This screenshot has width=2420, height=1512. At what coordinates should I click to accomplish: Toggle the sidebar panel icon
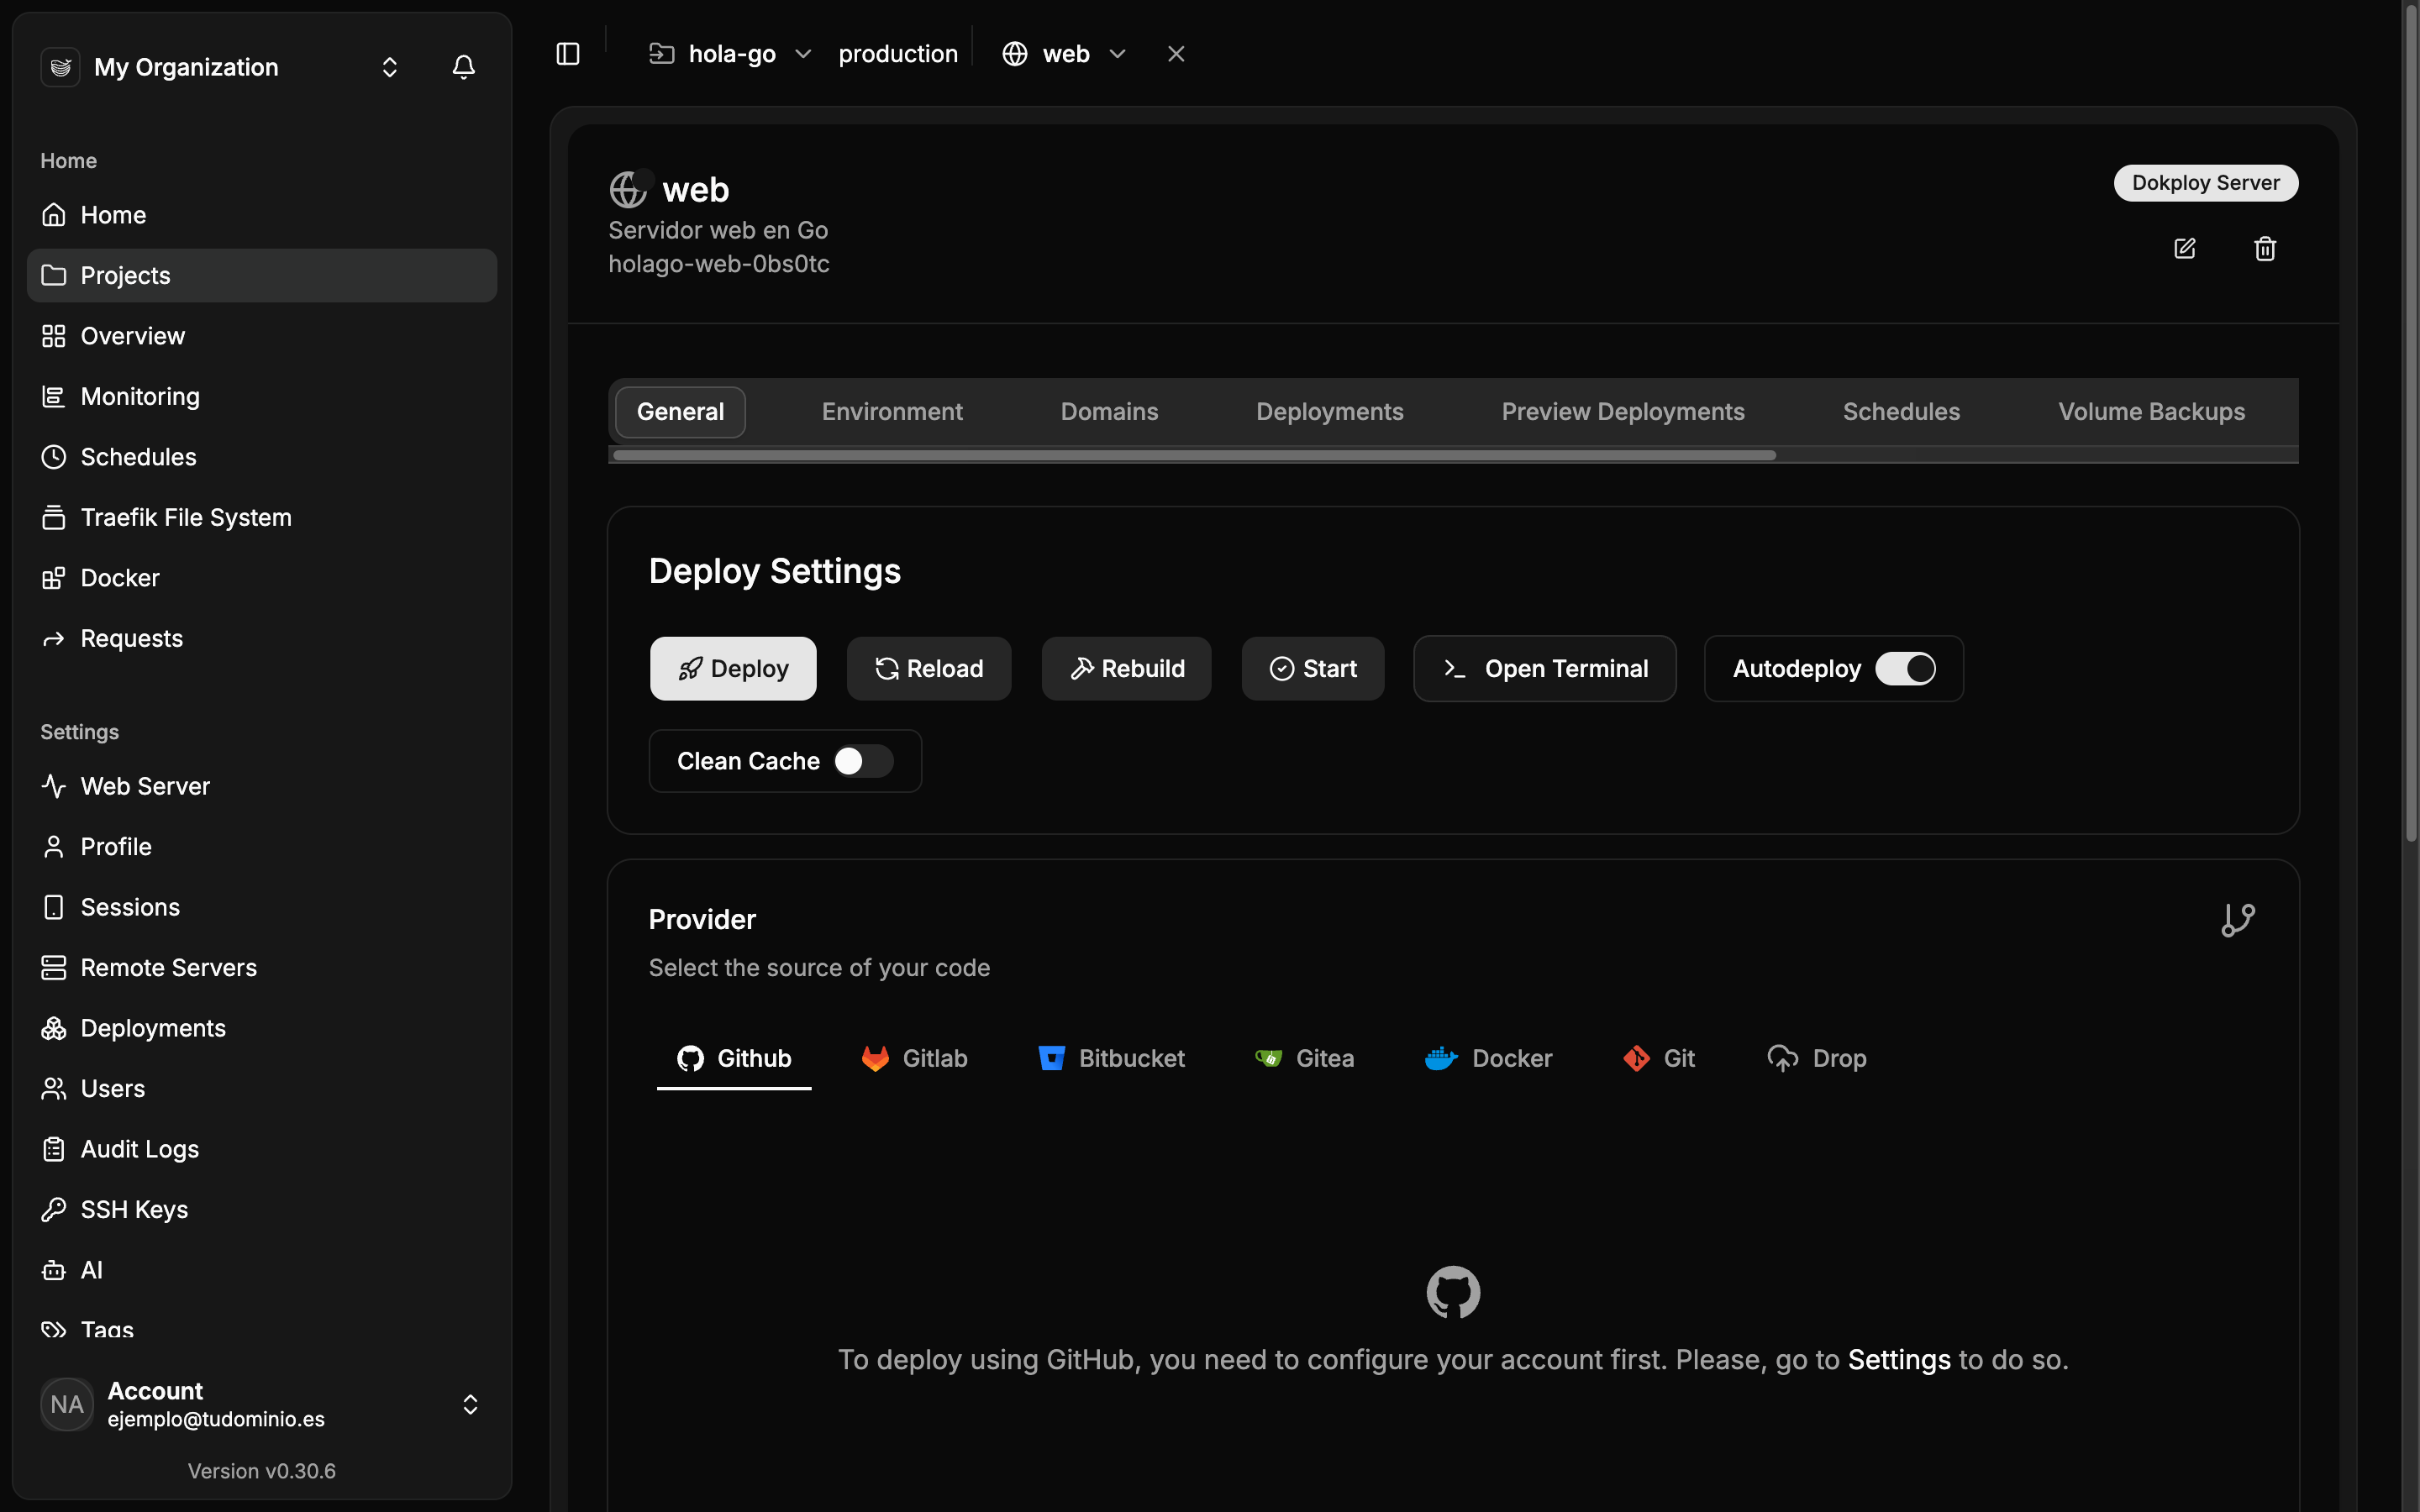pyautogui.click(x=568, y=54)
